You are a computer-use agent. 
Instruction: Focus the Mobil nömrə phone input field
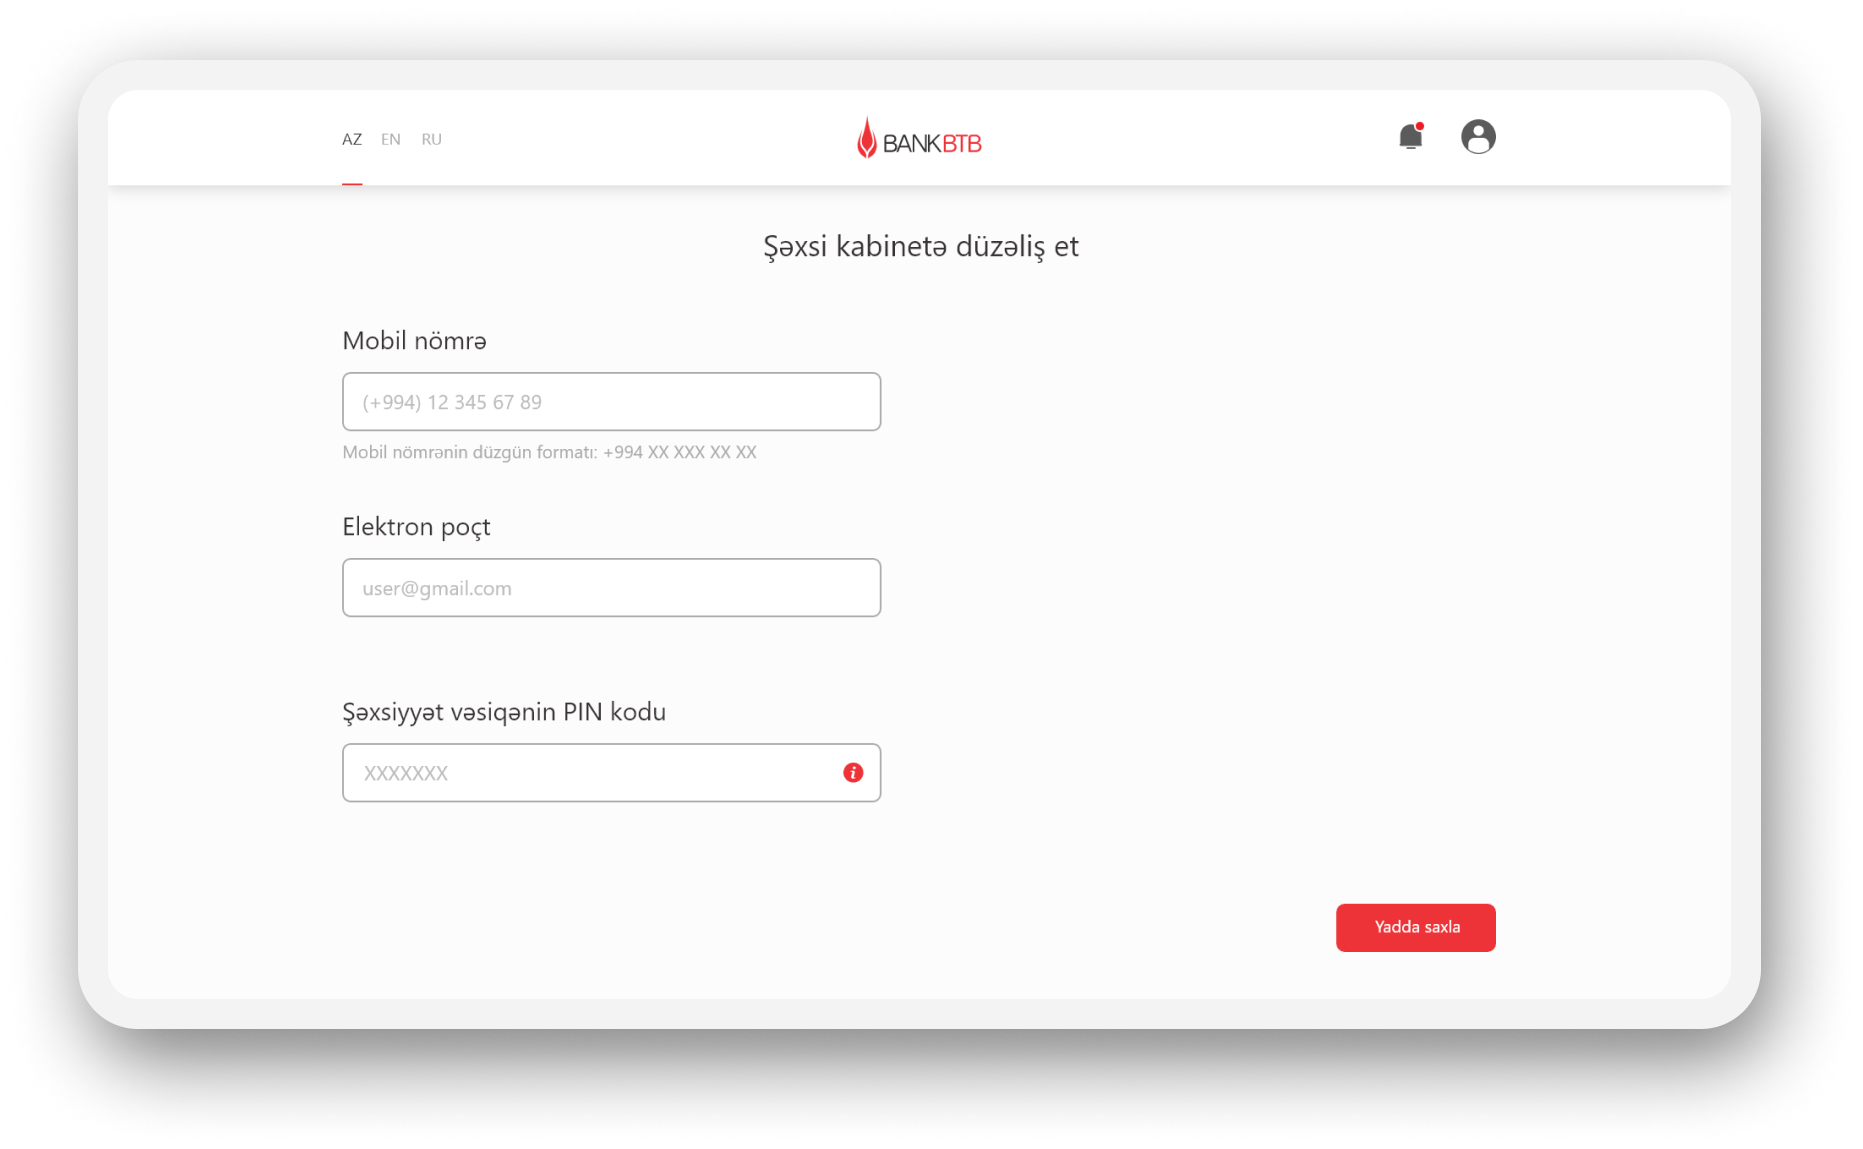coord(612,402)
